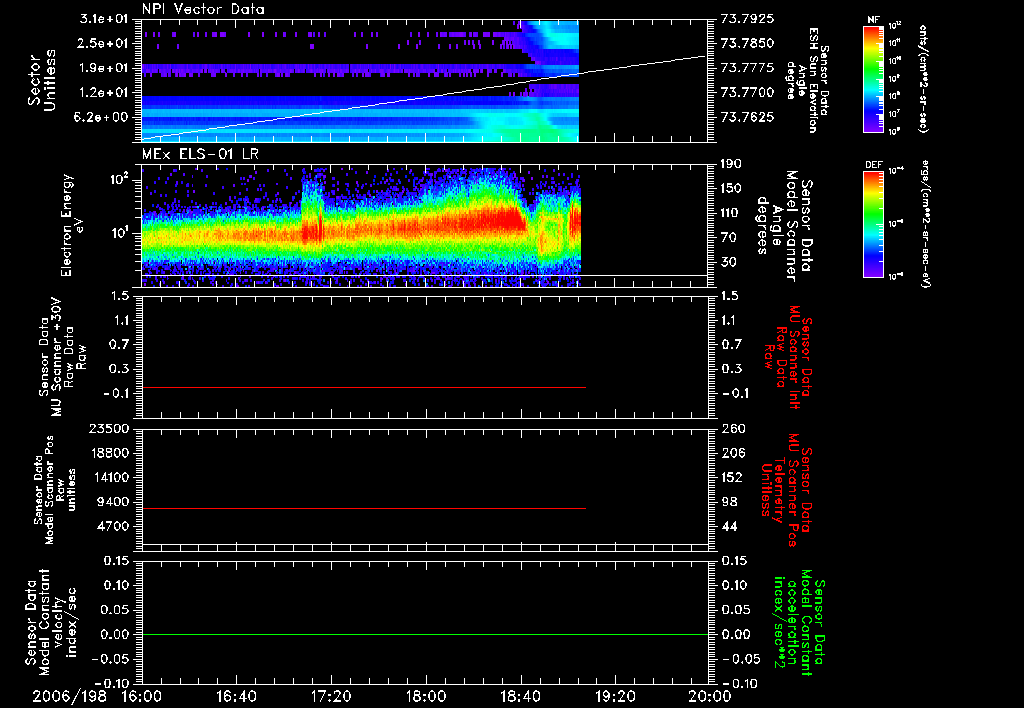Click the '3.1e+01' sector tick label

(x=103, y=19)
